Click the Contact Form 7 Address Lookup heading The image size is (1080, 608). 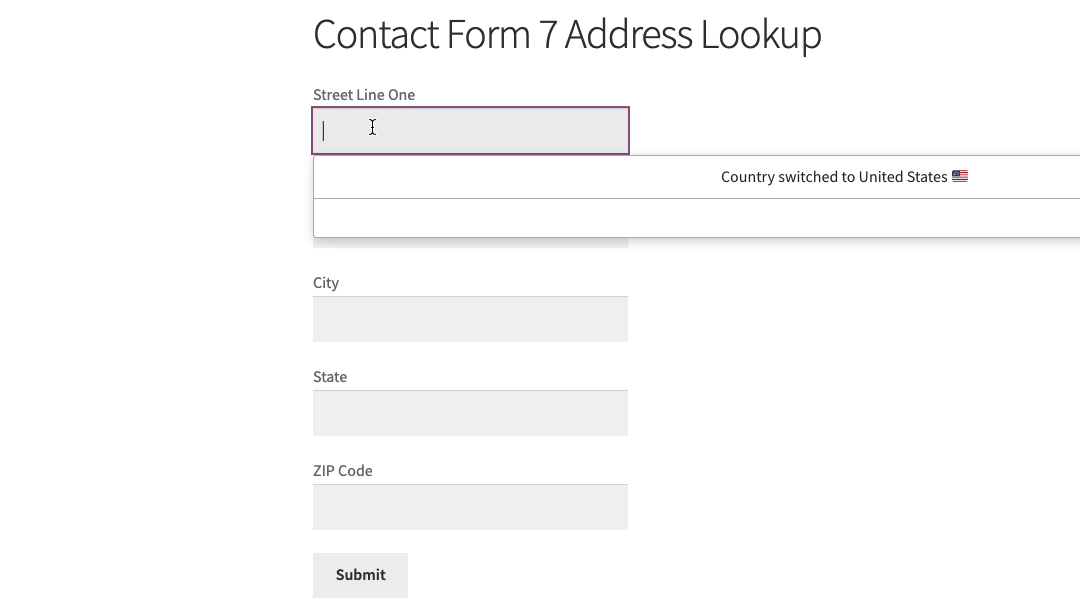point(567,34)
